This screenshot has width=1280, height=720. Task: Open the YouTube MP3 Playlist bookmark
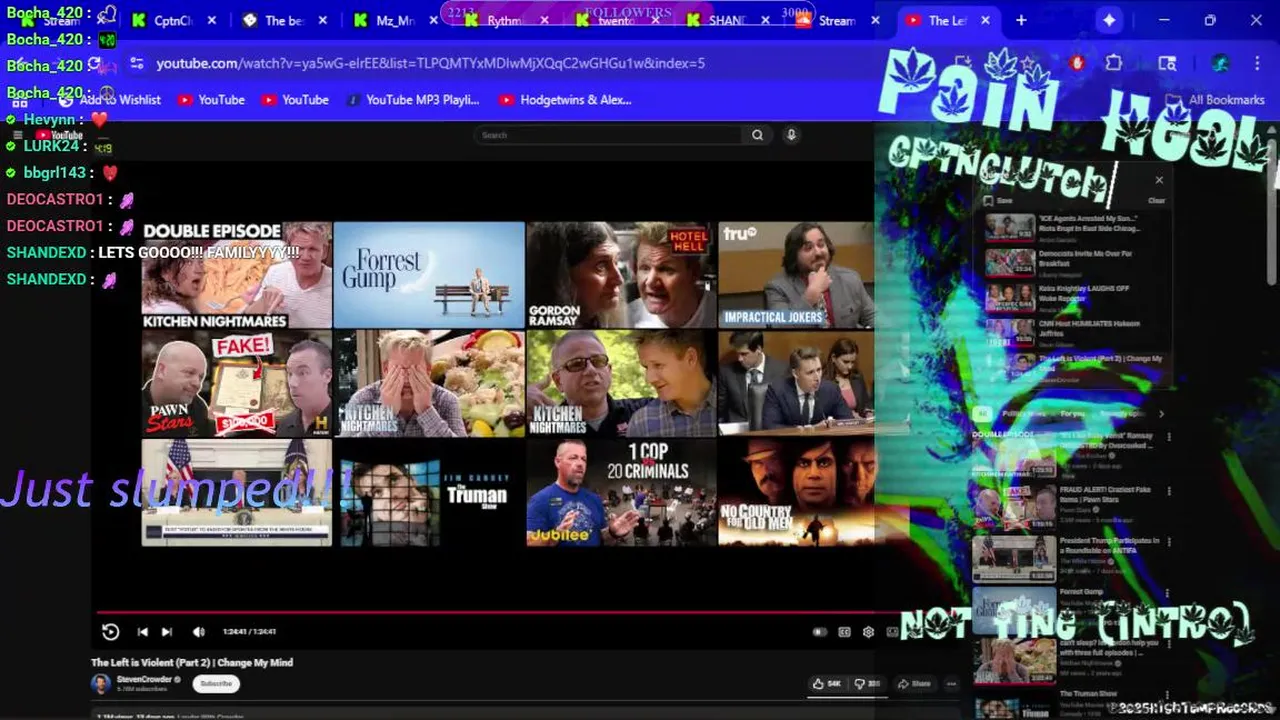click(412, 100)
